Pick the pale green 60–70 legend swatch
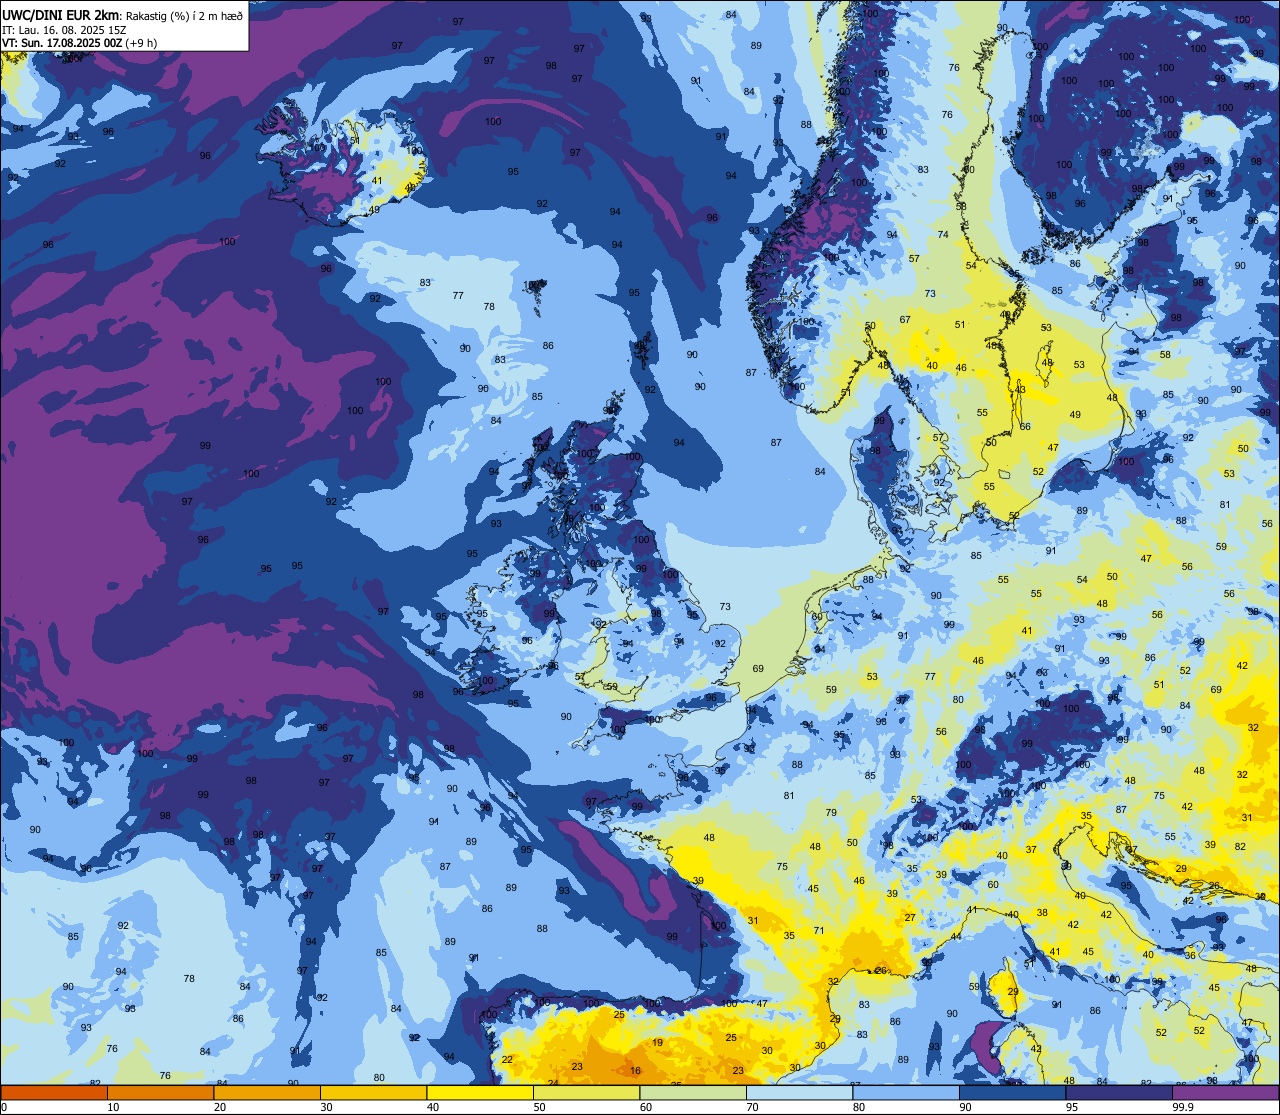This screenshot has height=1115, width=1280. [693, 1092]
